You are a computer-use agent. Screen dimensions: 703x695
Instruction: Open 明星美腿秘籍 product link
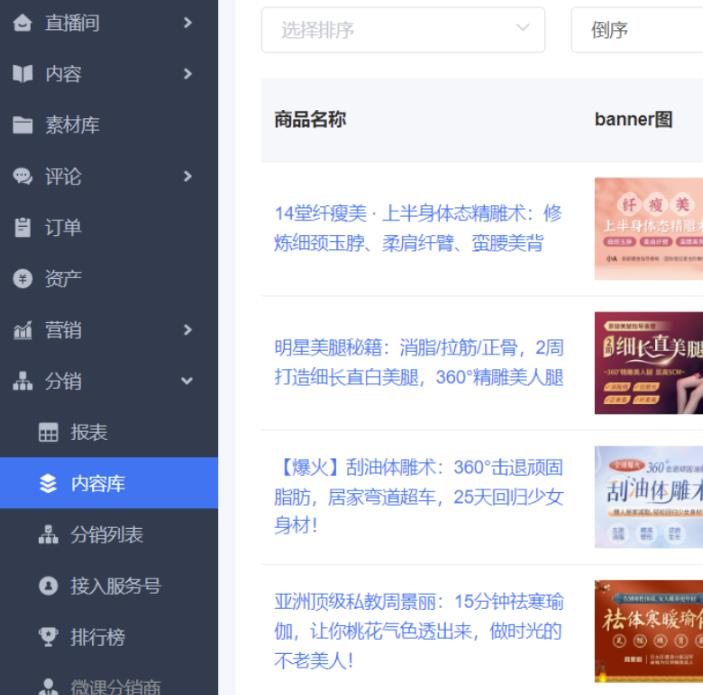pyautogui.click(x=418, y=362)
